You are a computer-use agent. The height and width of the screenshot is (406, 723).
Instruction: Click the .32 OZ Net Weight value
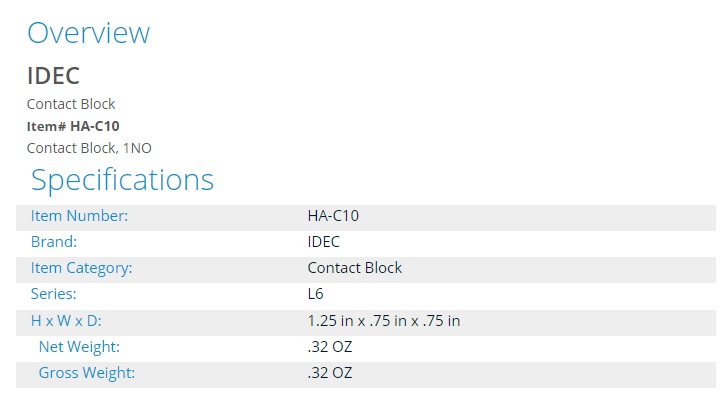point(330,347)
